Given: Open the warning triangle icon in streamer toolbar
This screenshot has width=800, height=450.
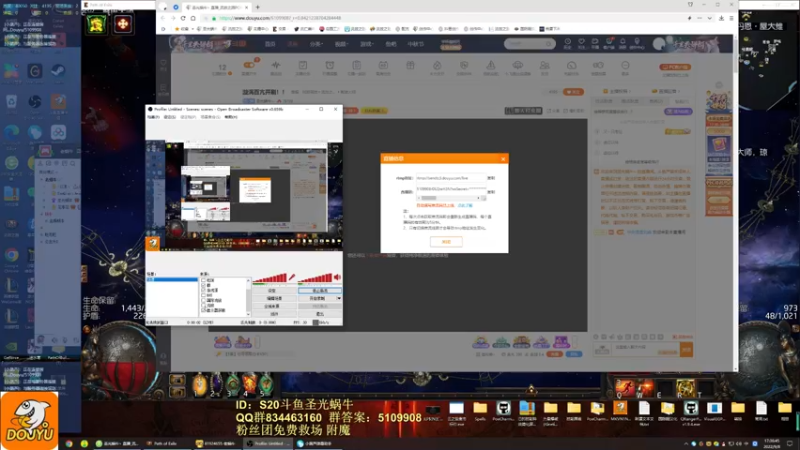Looking at the screenshot, I should pos(490,65).
